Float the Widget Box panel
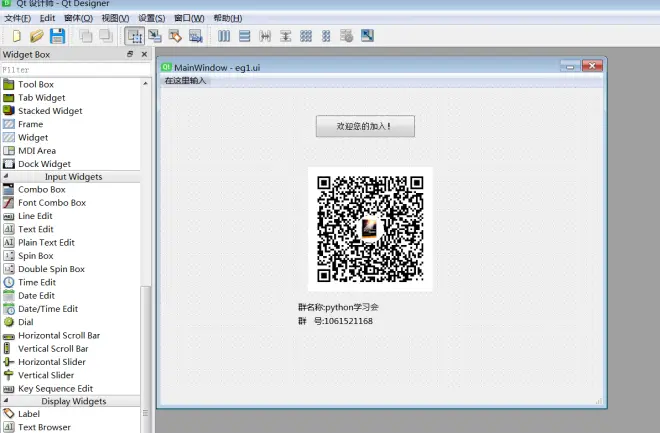Image resolution: width=660 pixels, height=433 pixels. 130,54
